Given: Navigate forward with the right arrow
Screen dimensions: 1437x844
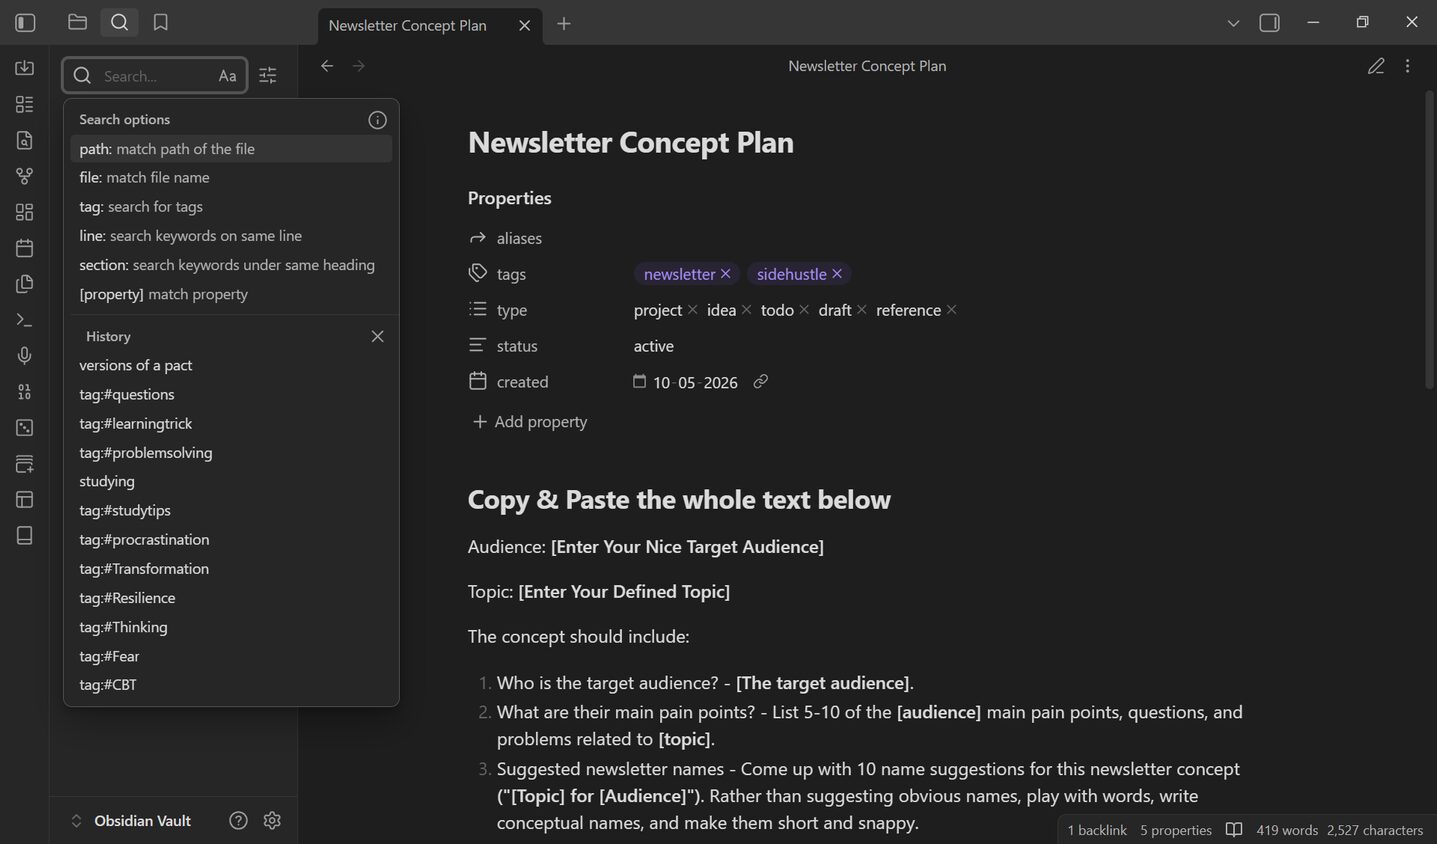Looking at the screenshot, I should [359, 66].
